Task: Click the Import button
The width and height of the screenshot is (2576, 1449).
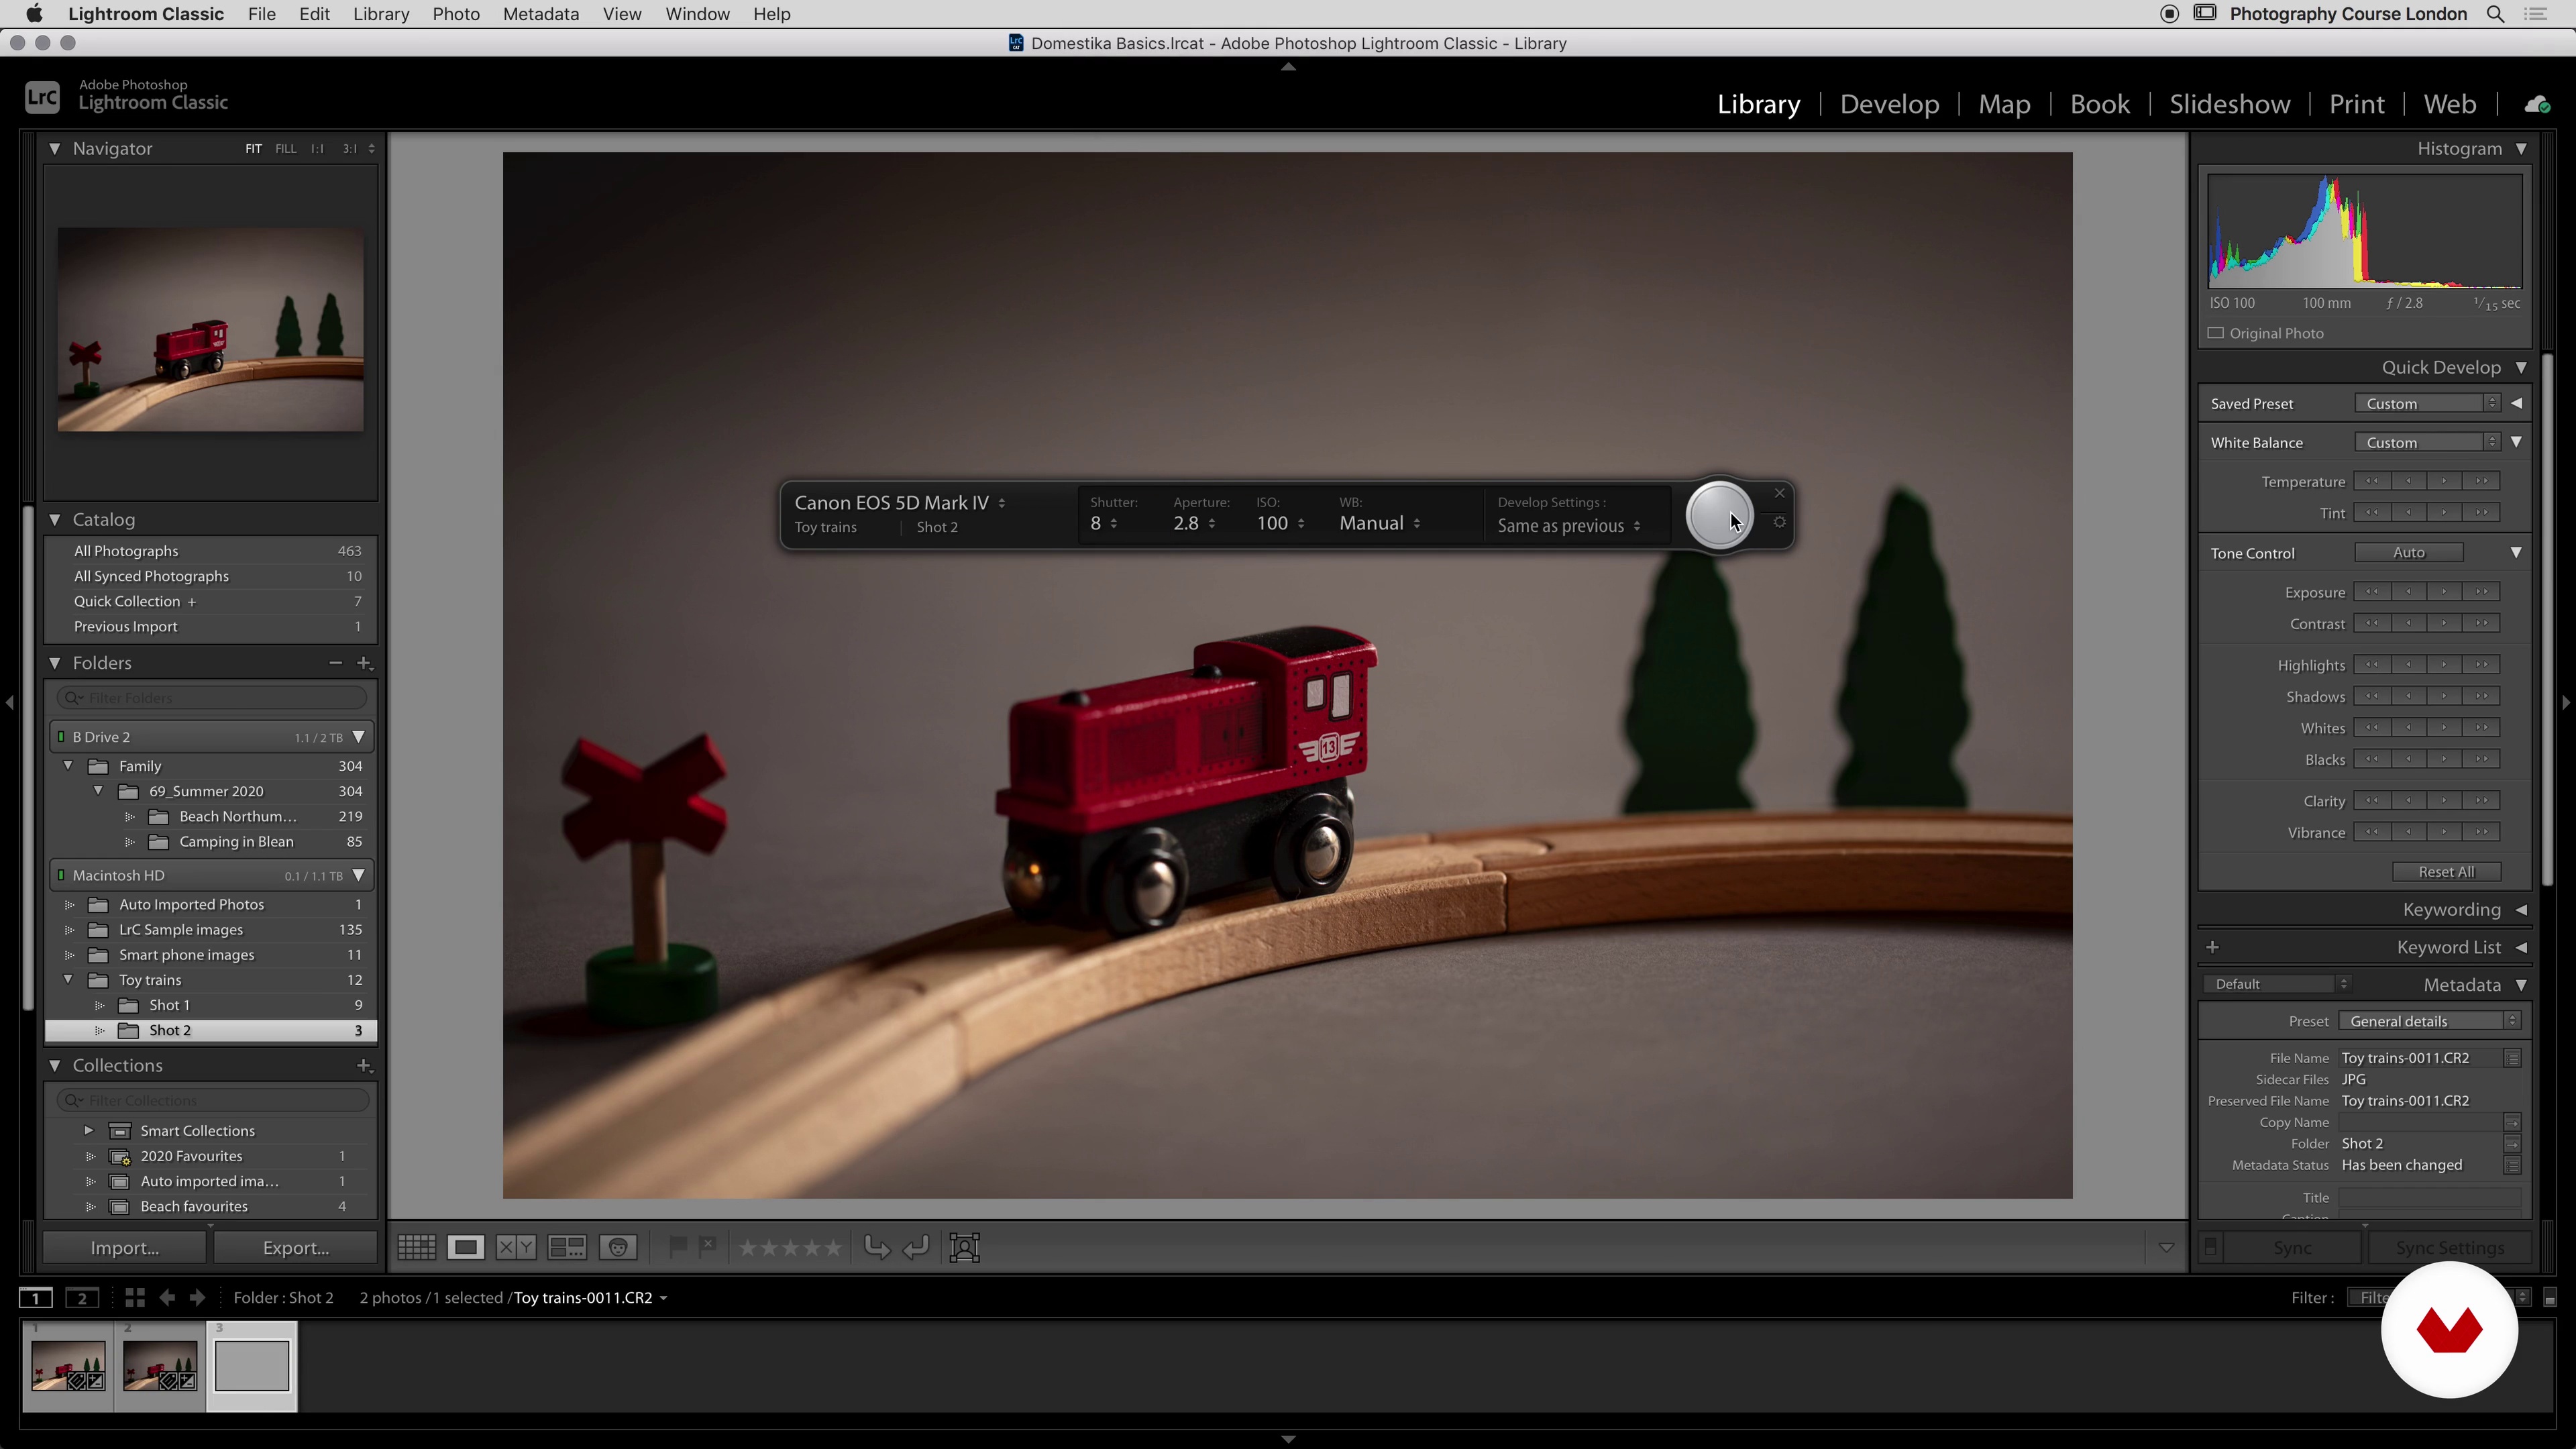Action: [125, 1247]
